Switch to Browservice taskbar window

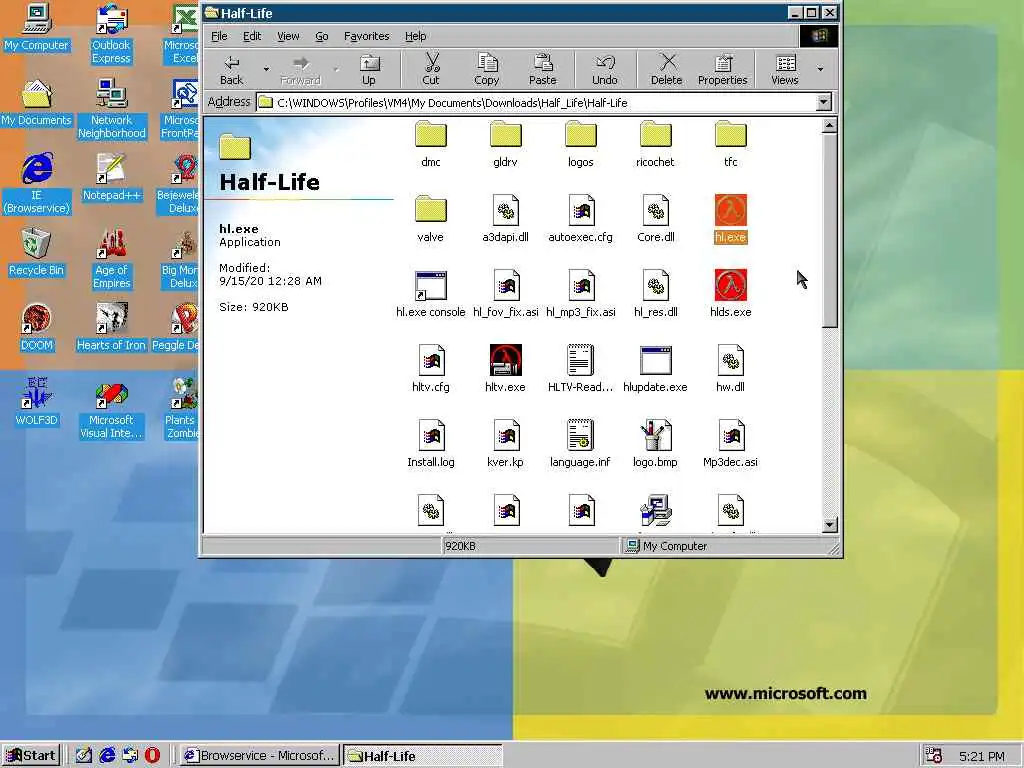click(260, 756)
